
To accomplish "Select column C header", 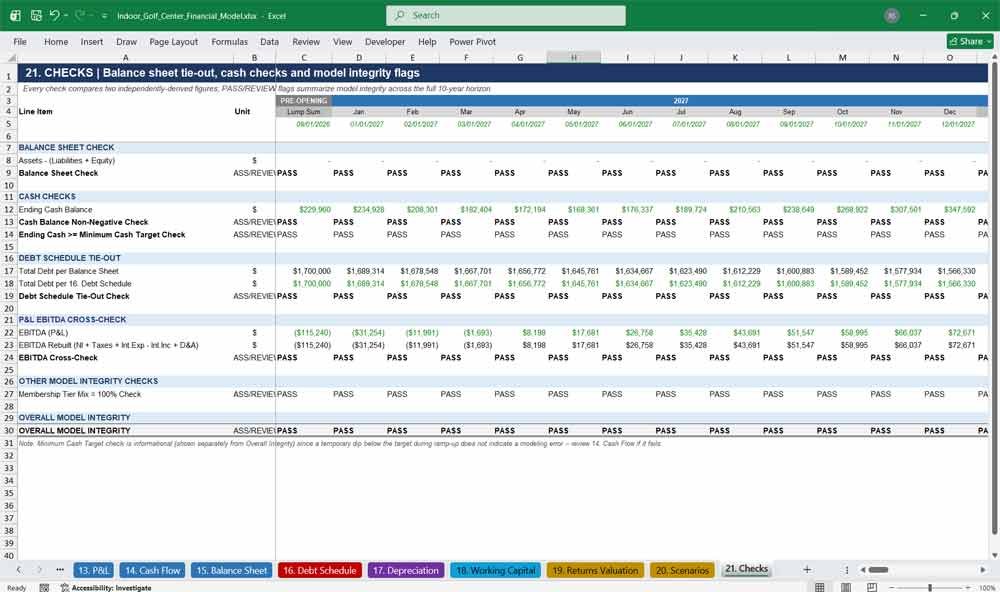I will [304, 58].
